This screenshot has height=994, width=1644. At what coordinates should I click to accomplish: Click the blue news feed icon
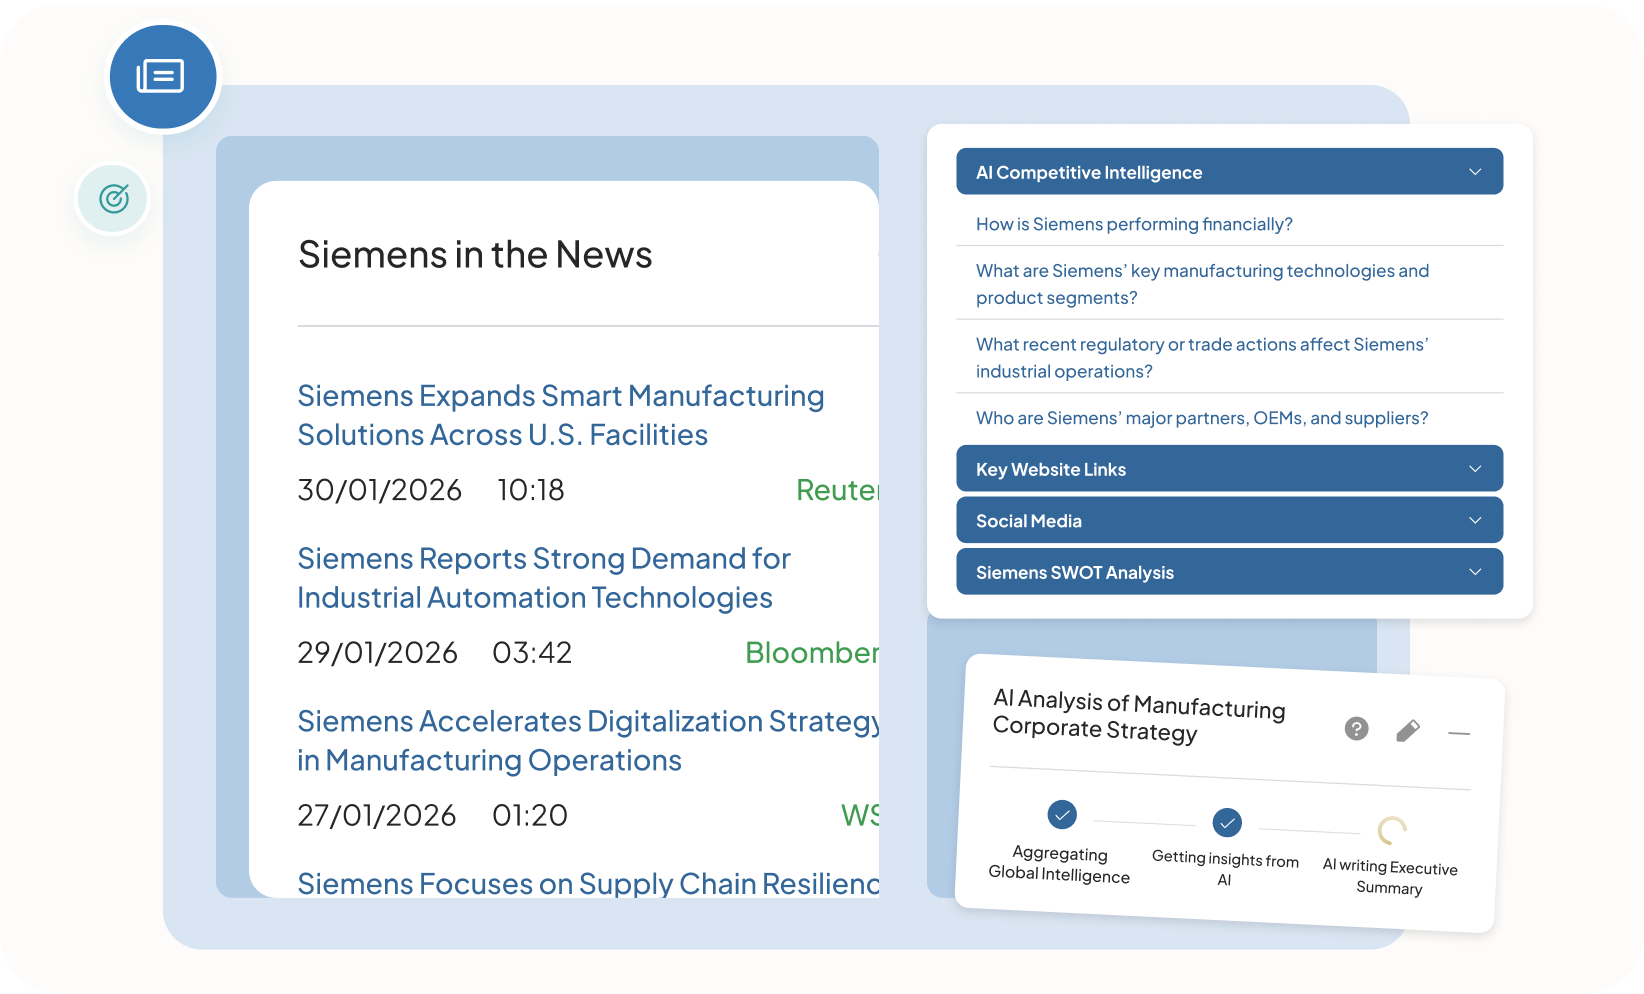[162, 77]
